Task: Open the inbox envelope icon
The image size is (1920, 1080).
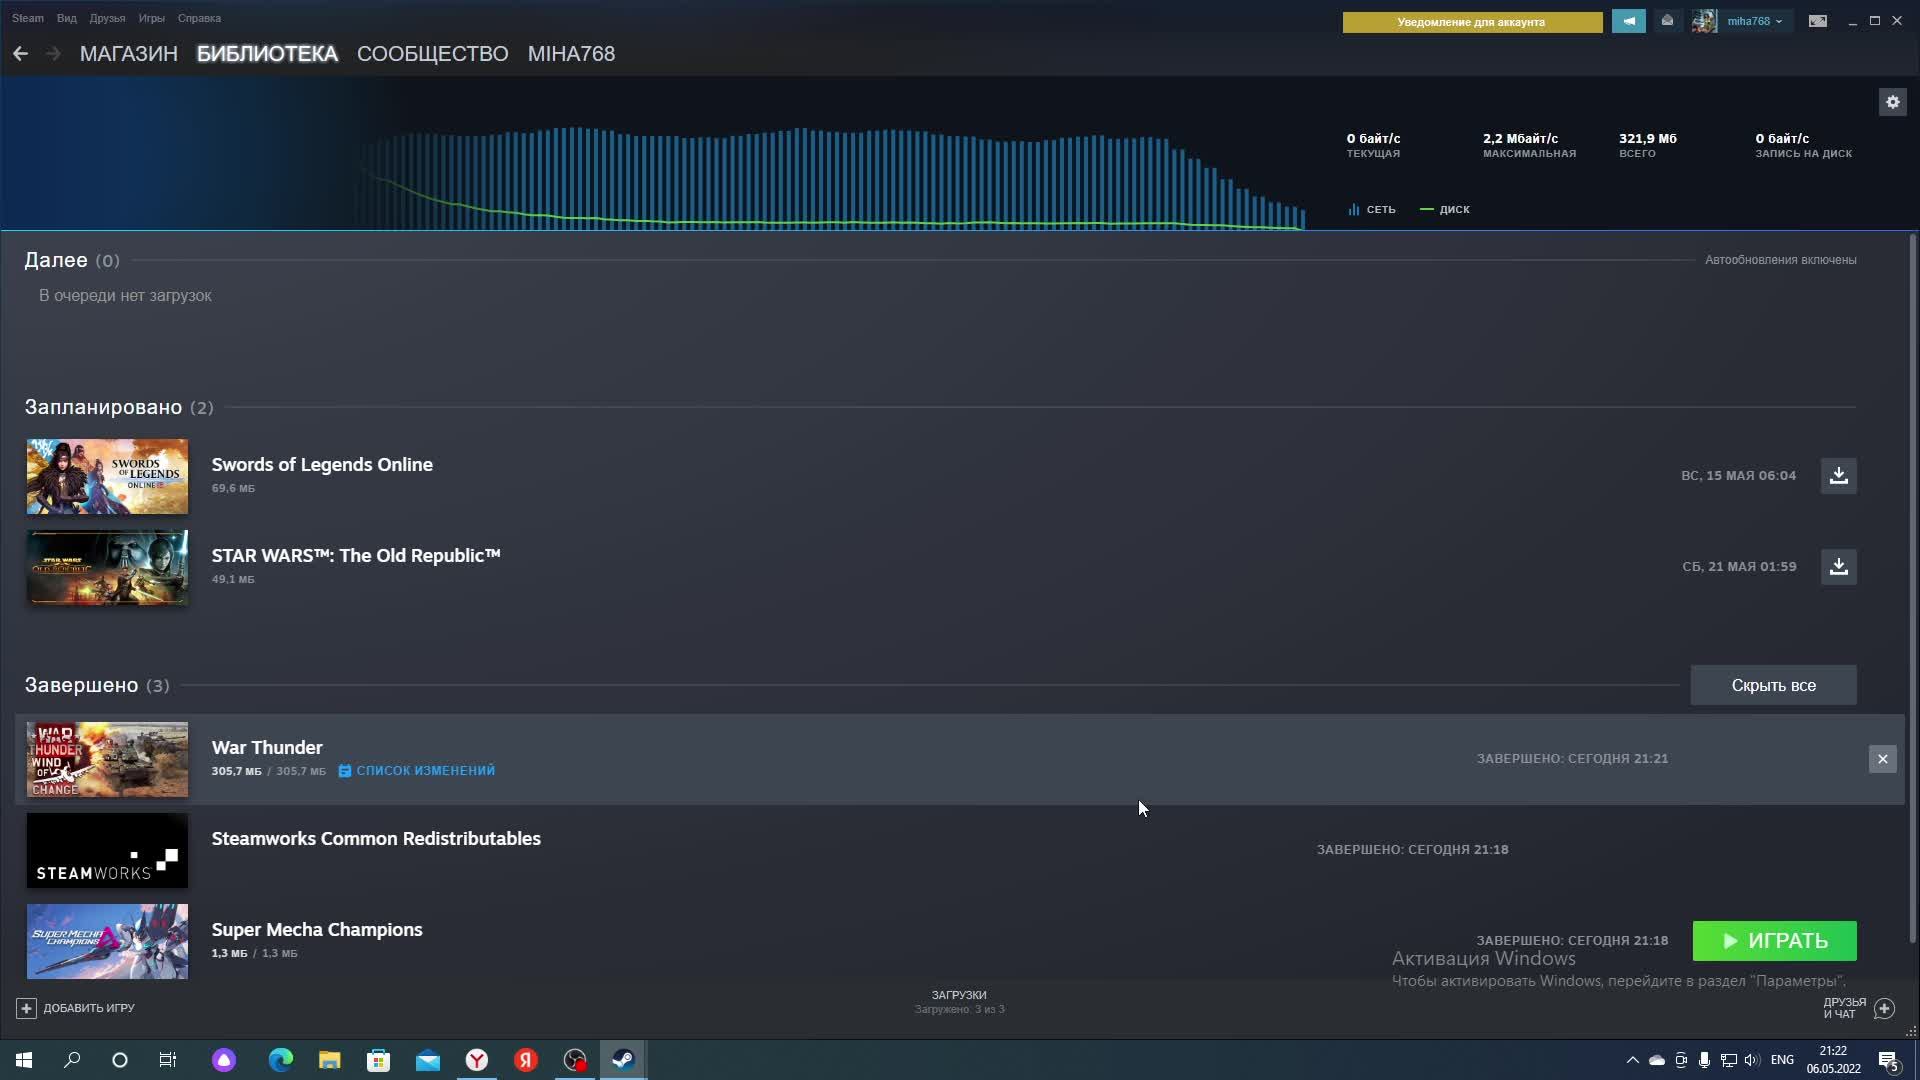Action: click(x=1667, y=21)
